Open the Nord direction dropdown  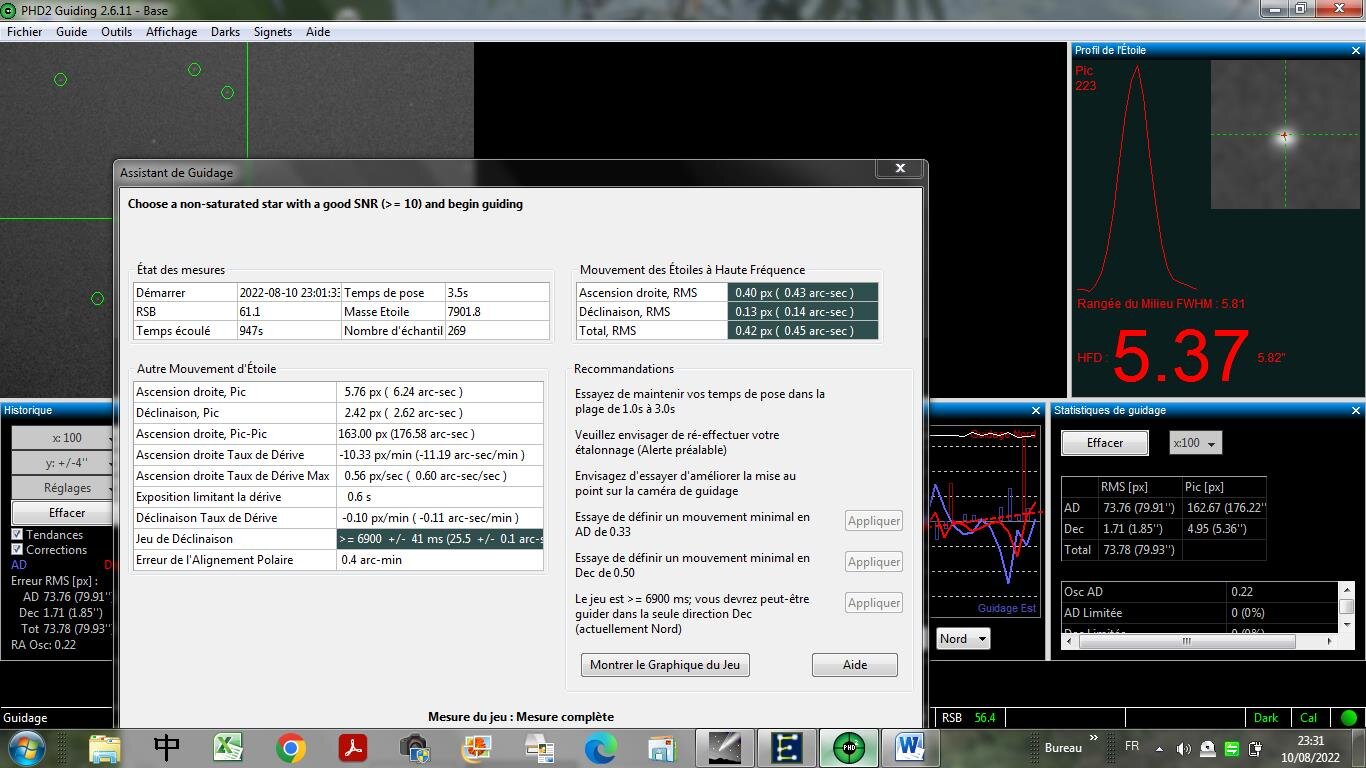pyautogui.click(x=963, y=639)
